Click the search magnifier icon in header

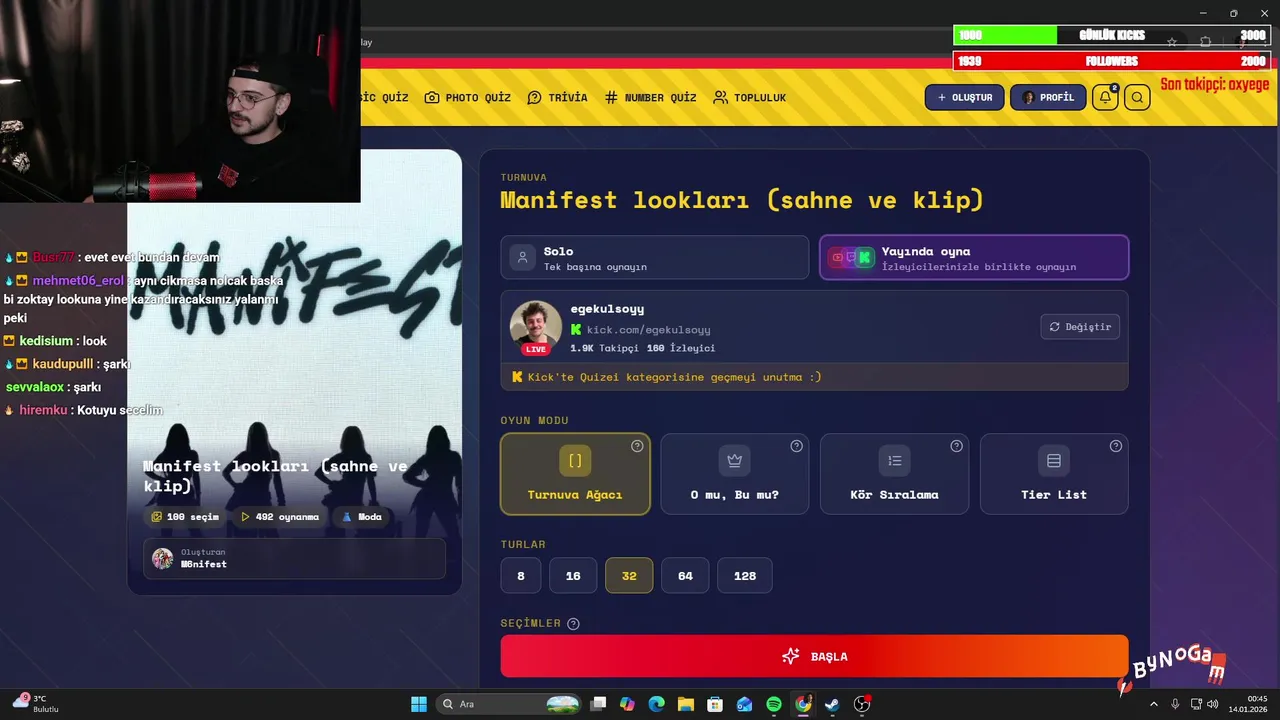coord(1137,97)
